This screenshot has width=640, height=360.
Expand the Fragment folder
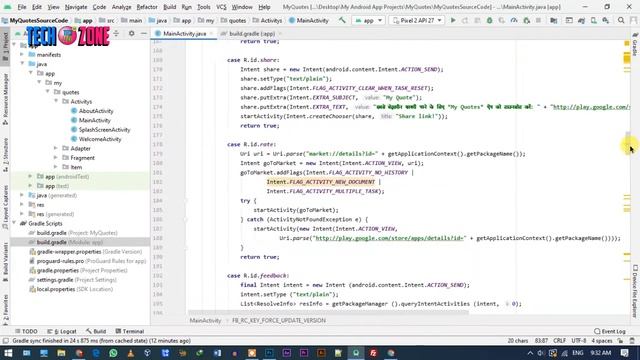[56, 158]
